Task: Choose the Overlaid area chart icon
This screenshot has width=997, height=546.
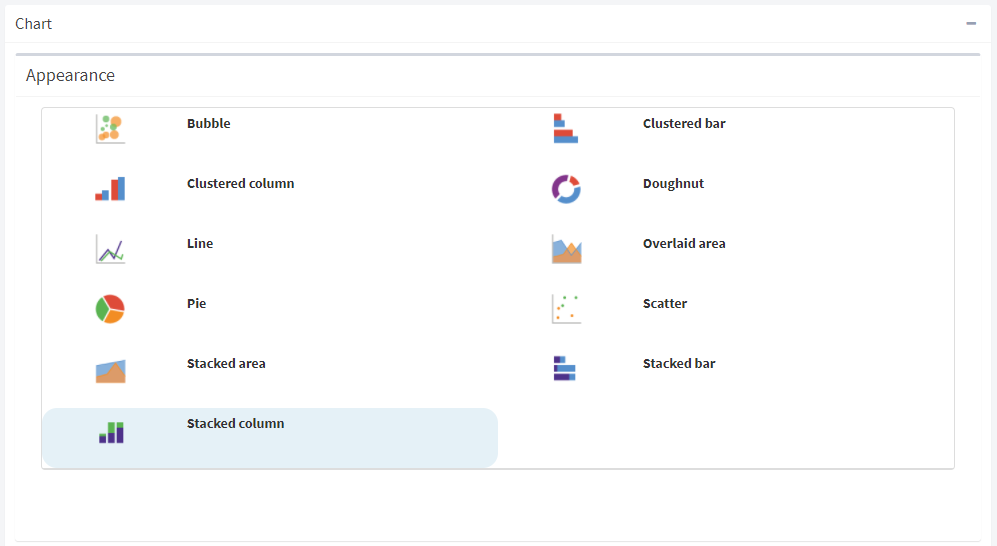Action: (x=567, y=249)
